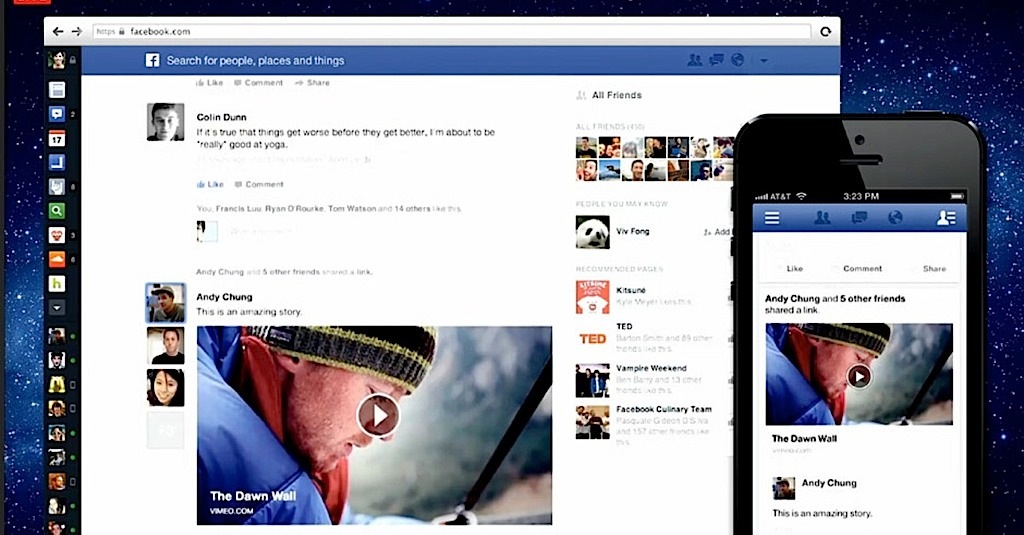
Task: Open the blue Messages bubble in sidebar
Action: point(57,114)
